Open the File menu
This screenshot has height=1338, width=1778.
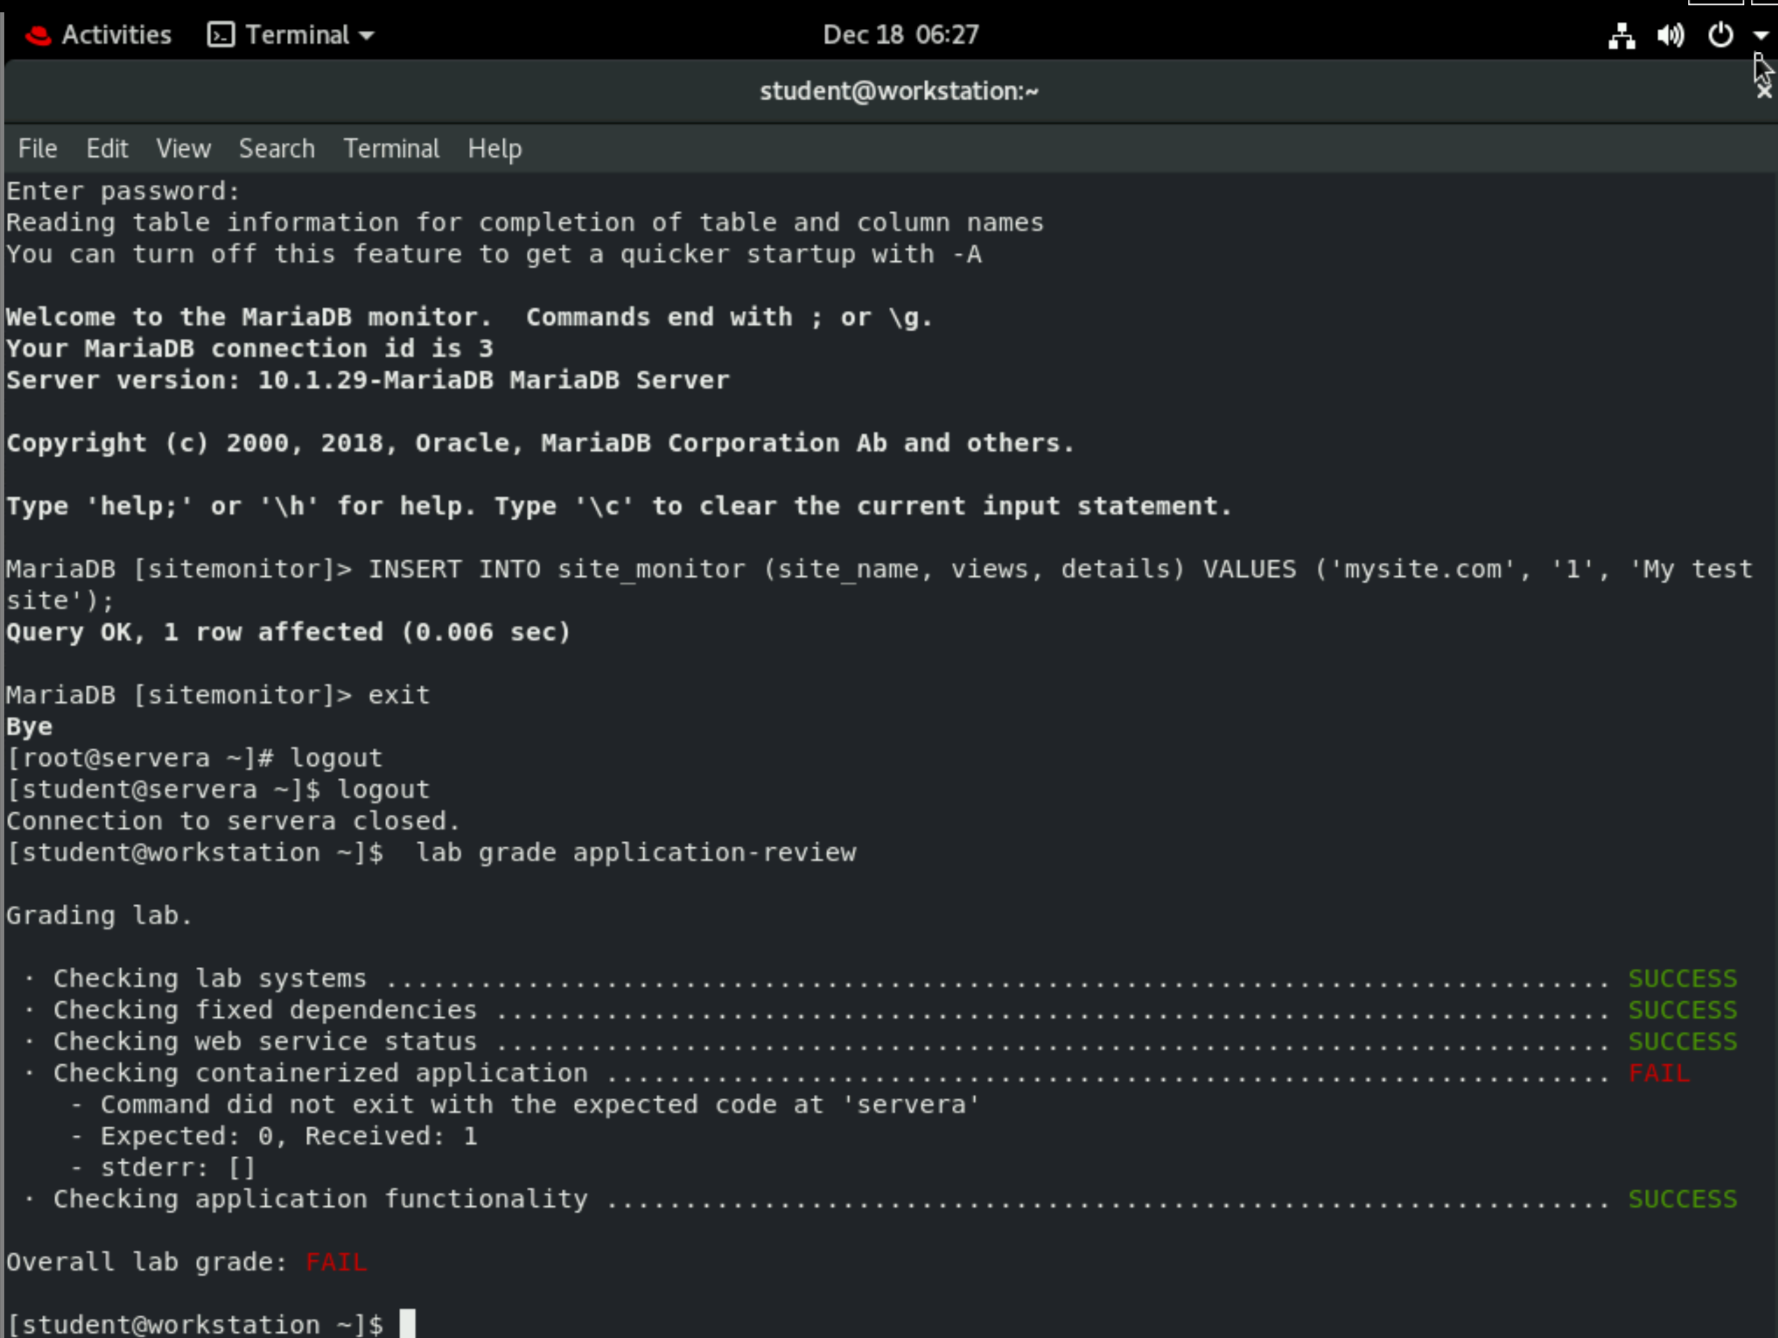tap(38, 149)
